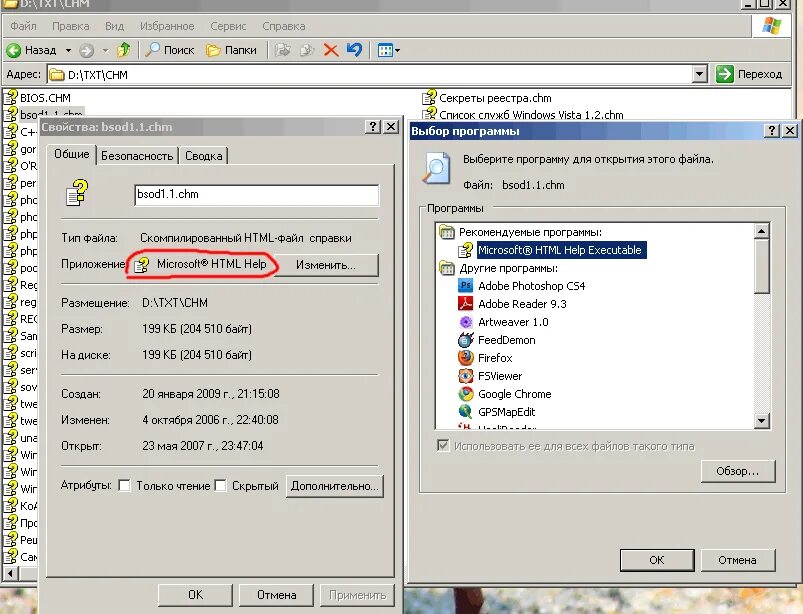Click the Copy To folder toolbar icon

click(x=307, y=50)
